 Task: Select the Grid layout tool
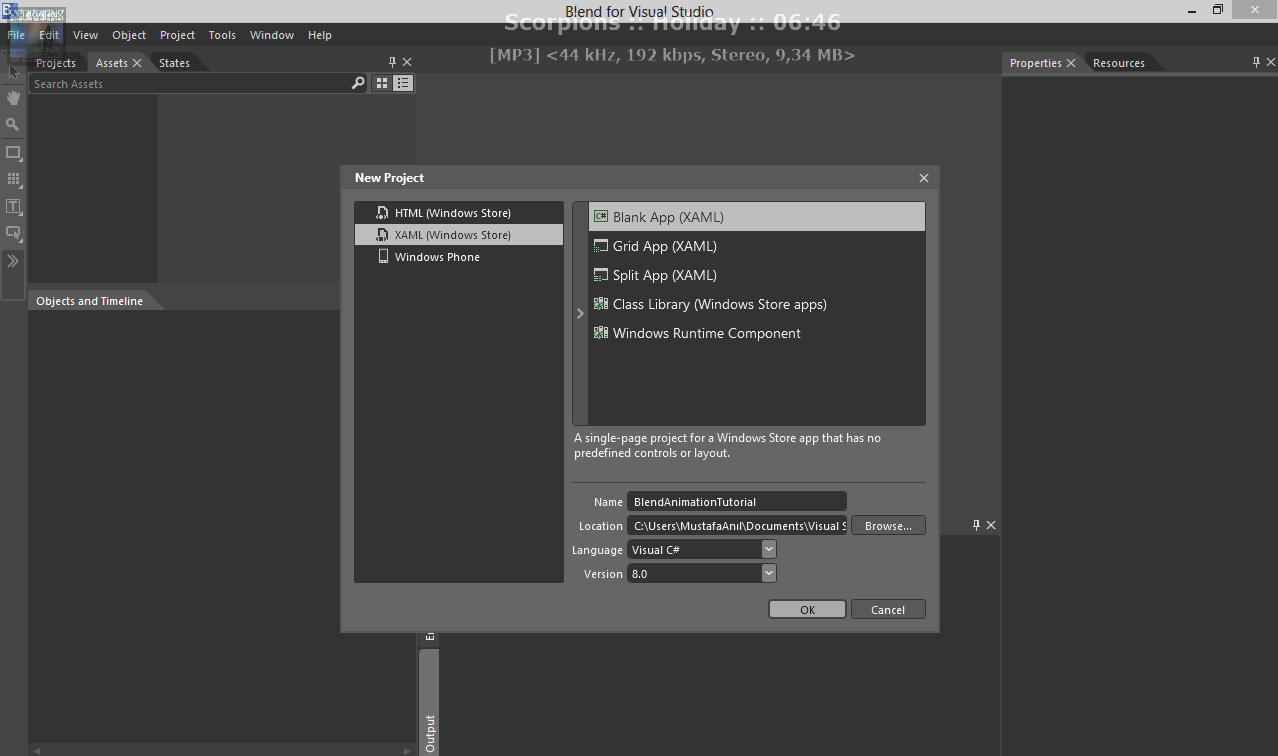13,180
